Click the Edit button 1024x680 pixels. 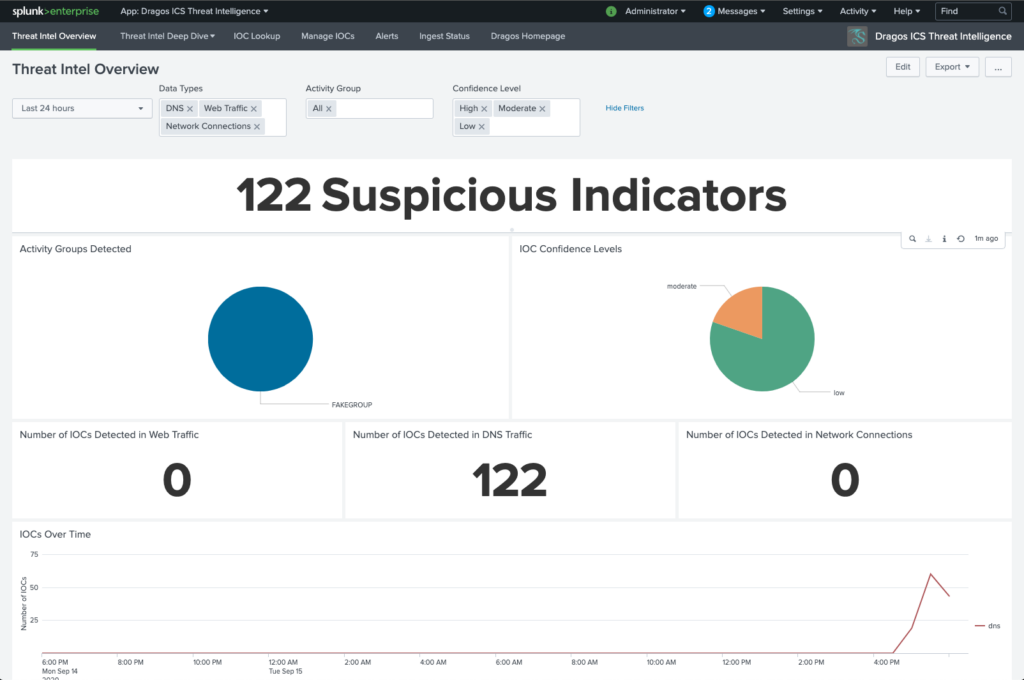tap(903, 67)
